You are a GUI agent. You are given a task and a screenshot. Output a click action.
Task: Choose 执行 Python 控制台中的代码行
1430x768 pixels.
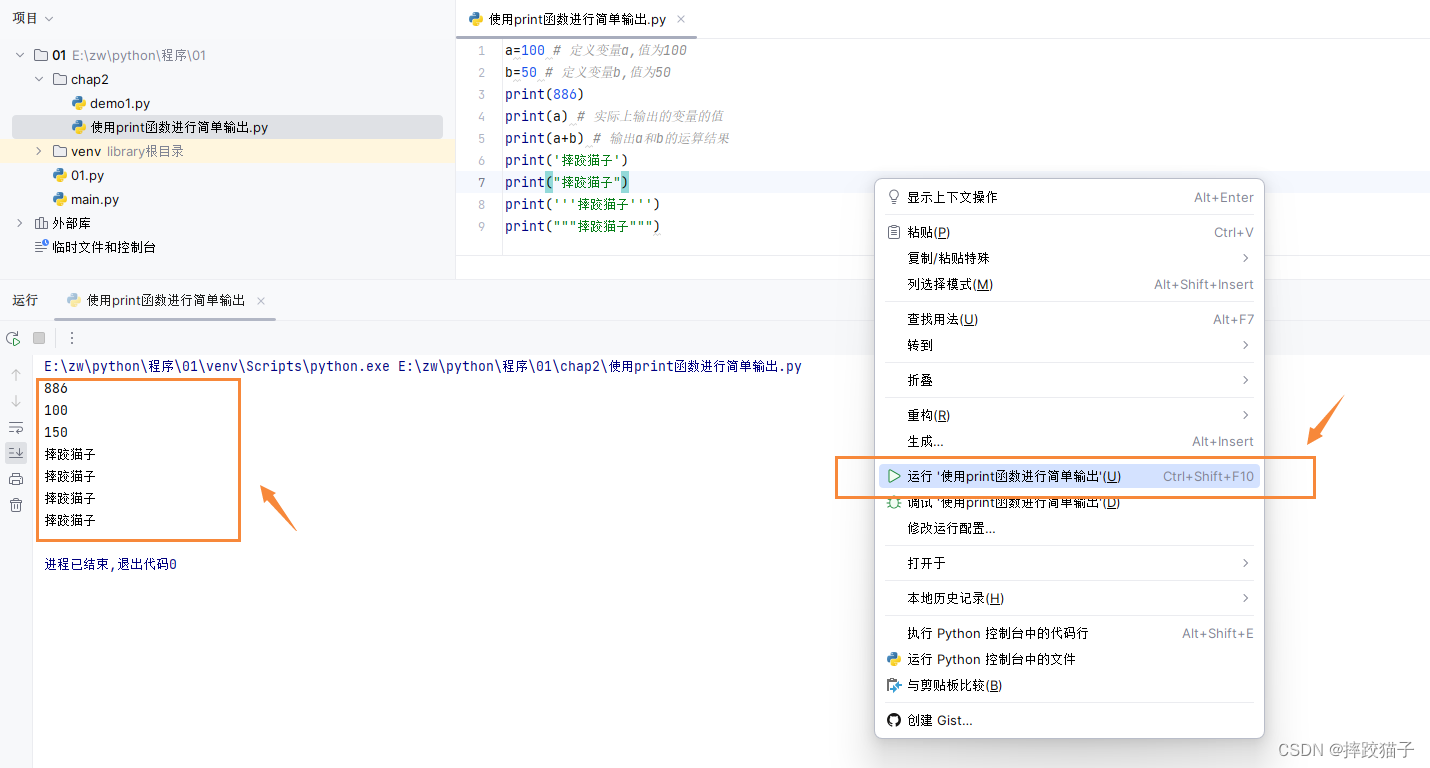pos(1069,633)
